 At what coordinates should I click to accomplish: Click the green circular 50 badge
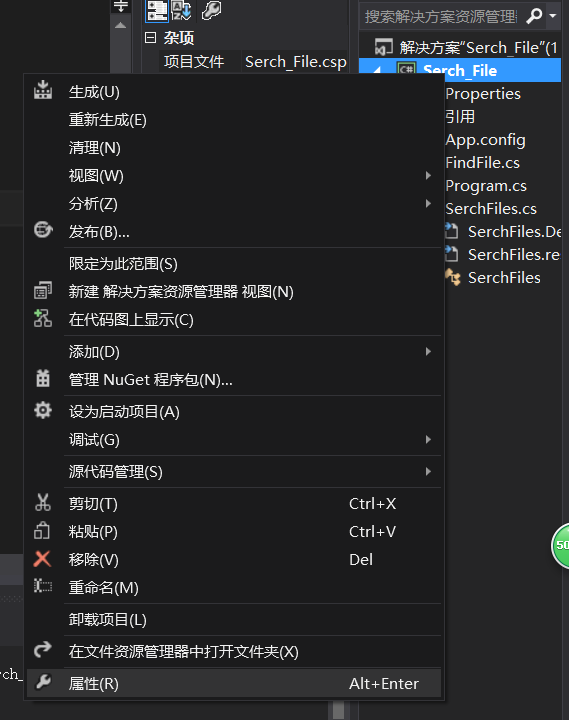tap(560, 546)
